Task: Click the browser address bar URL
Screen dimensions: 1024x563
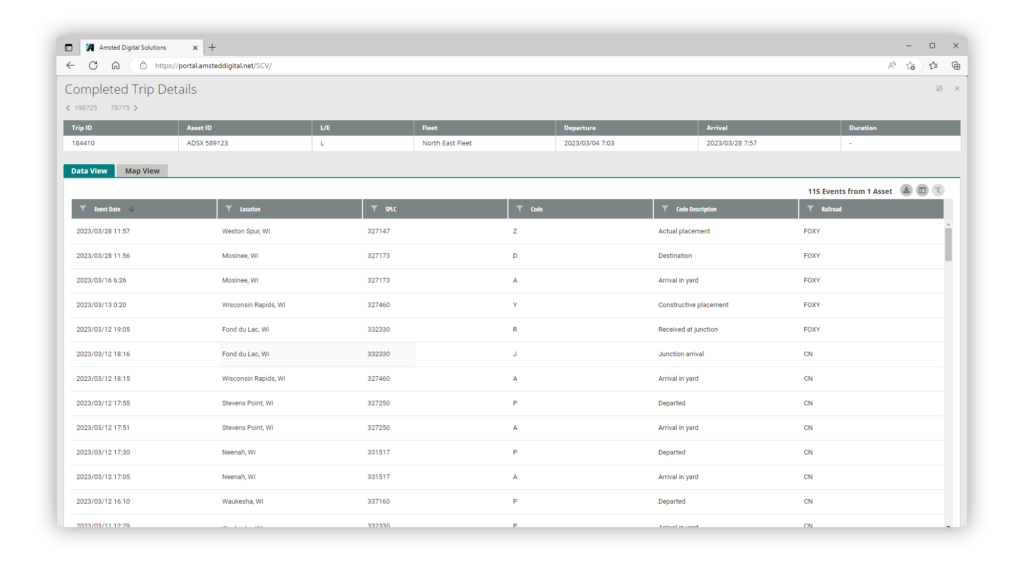Action: [214, 65]
